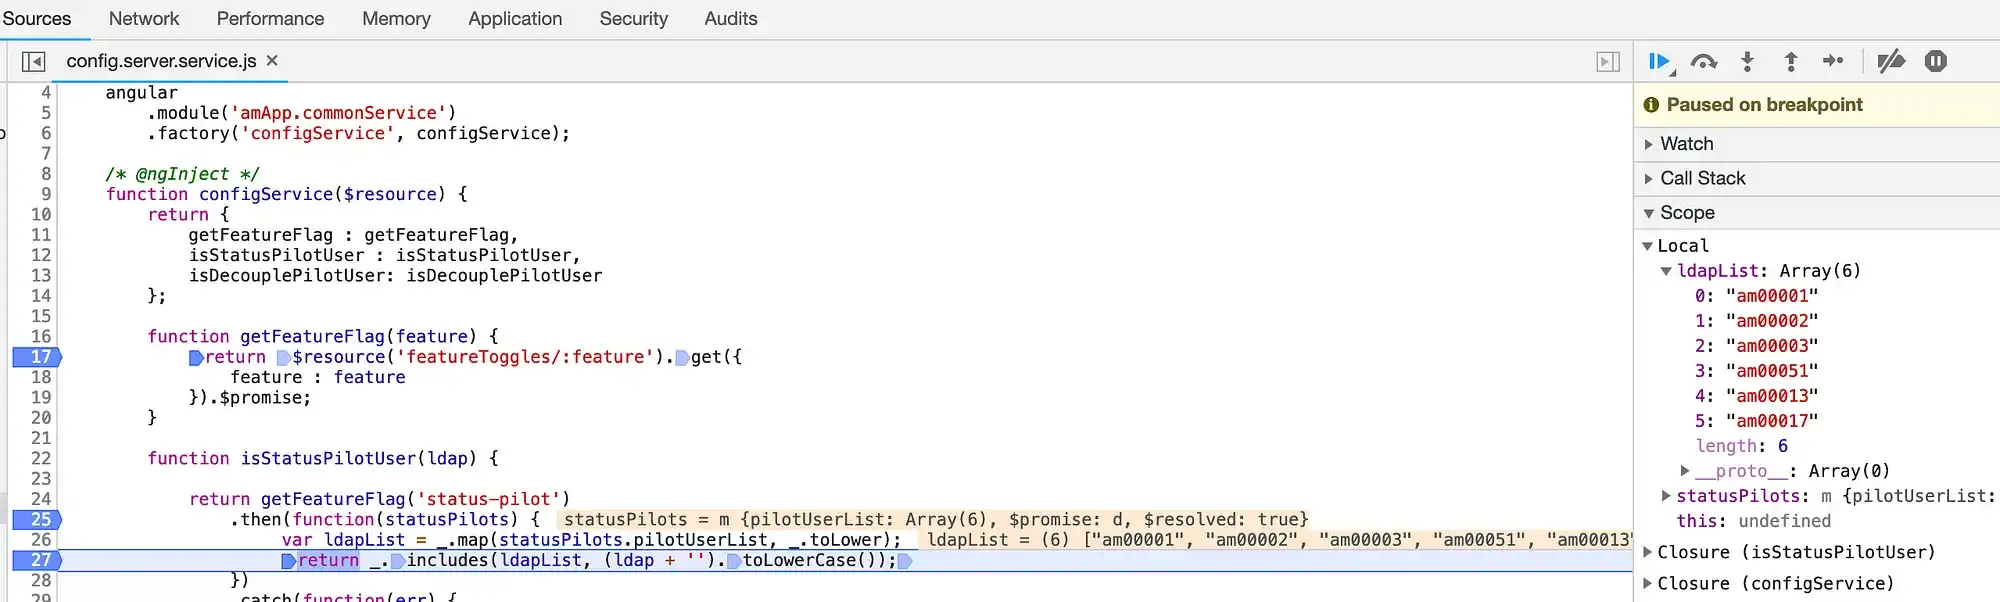Close the config.server.service.js file tab
Screen dimensions: 2000x602
click(x=272, y=61)
